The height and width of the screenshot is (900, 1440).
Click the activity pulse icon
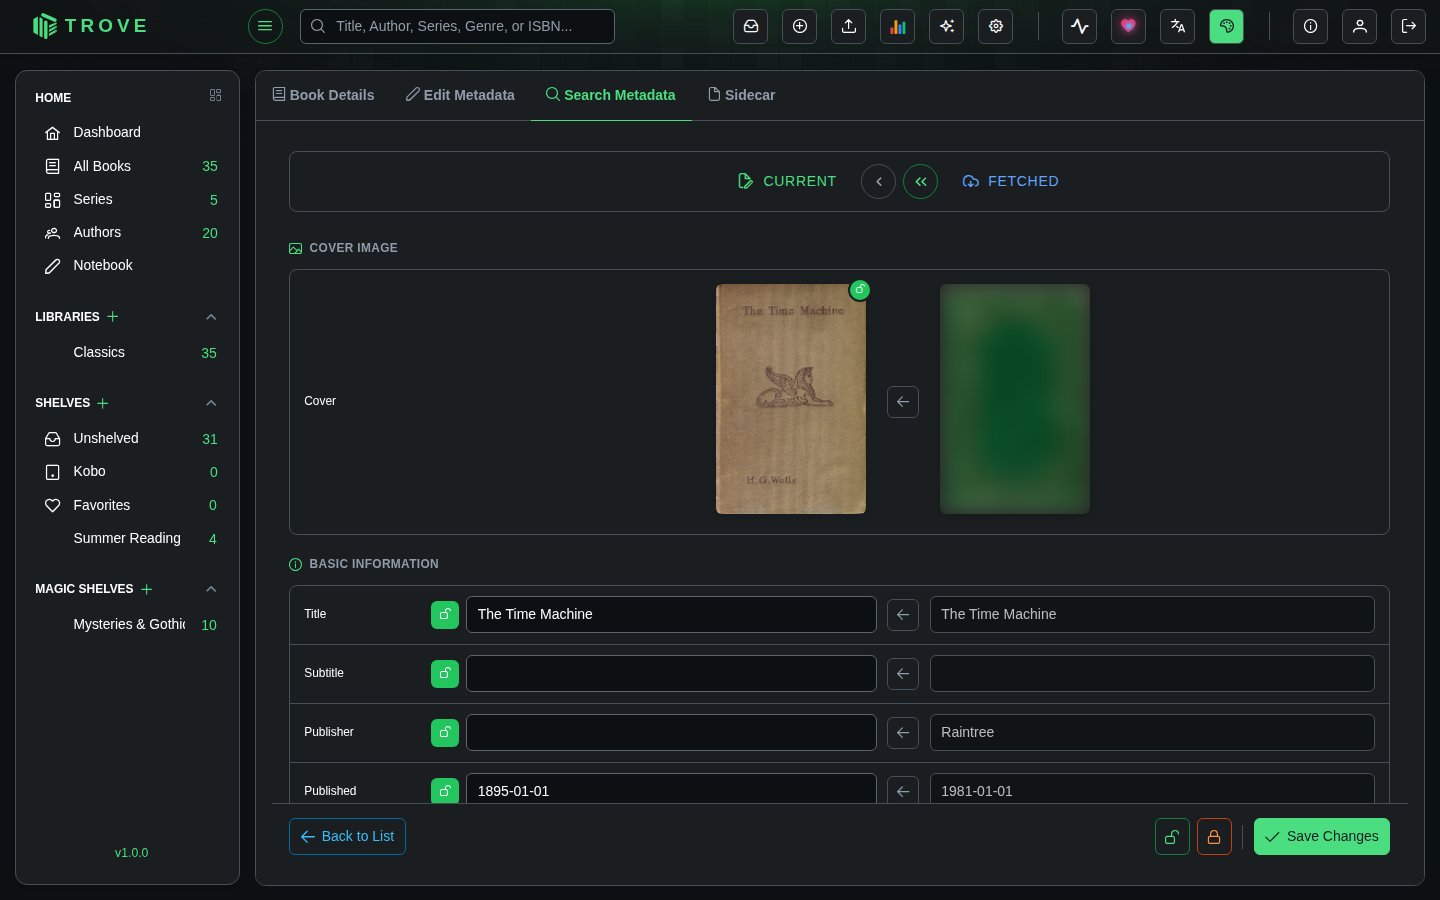(x=1080, y=26)
